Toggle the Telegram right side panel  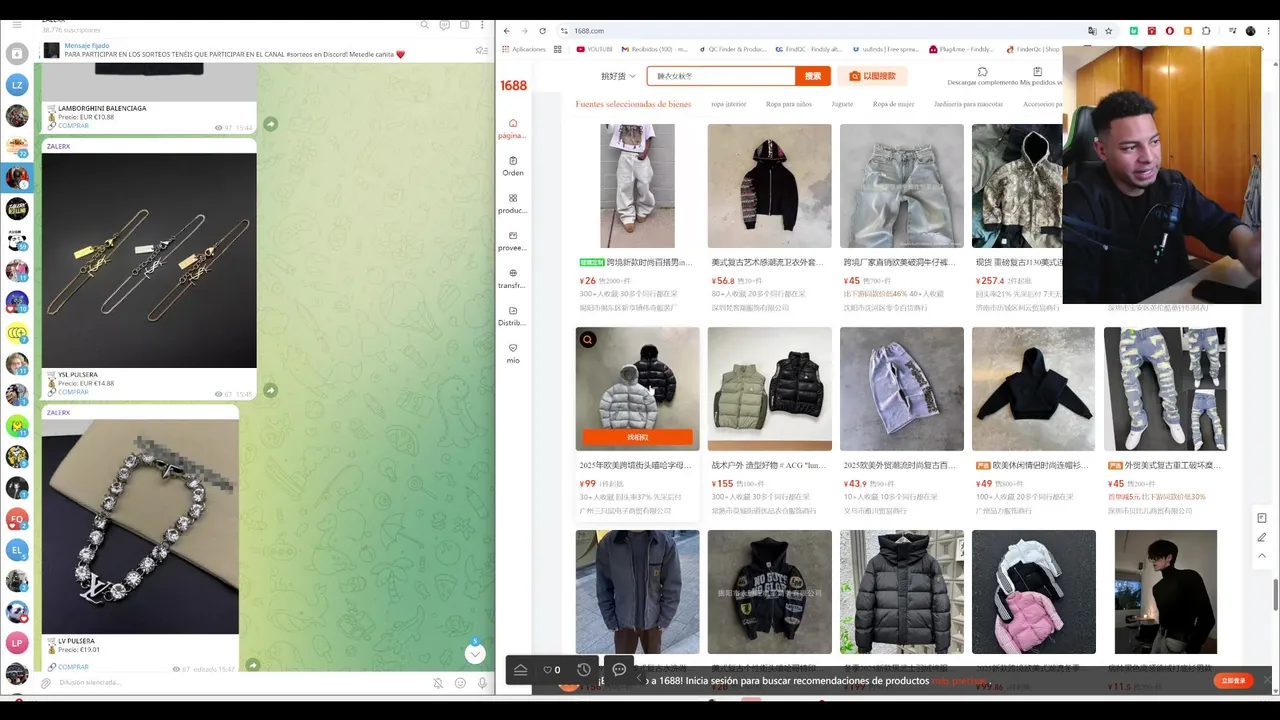click(463, 25)
